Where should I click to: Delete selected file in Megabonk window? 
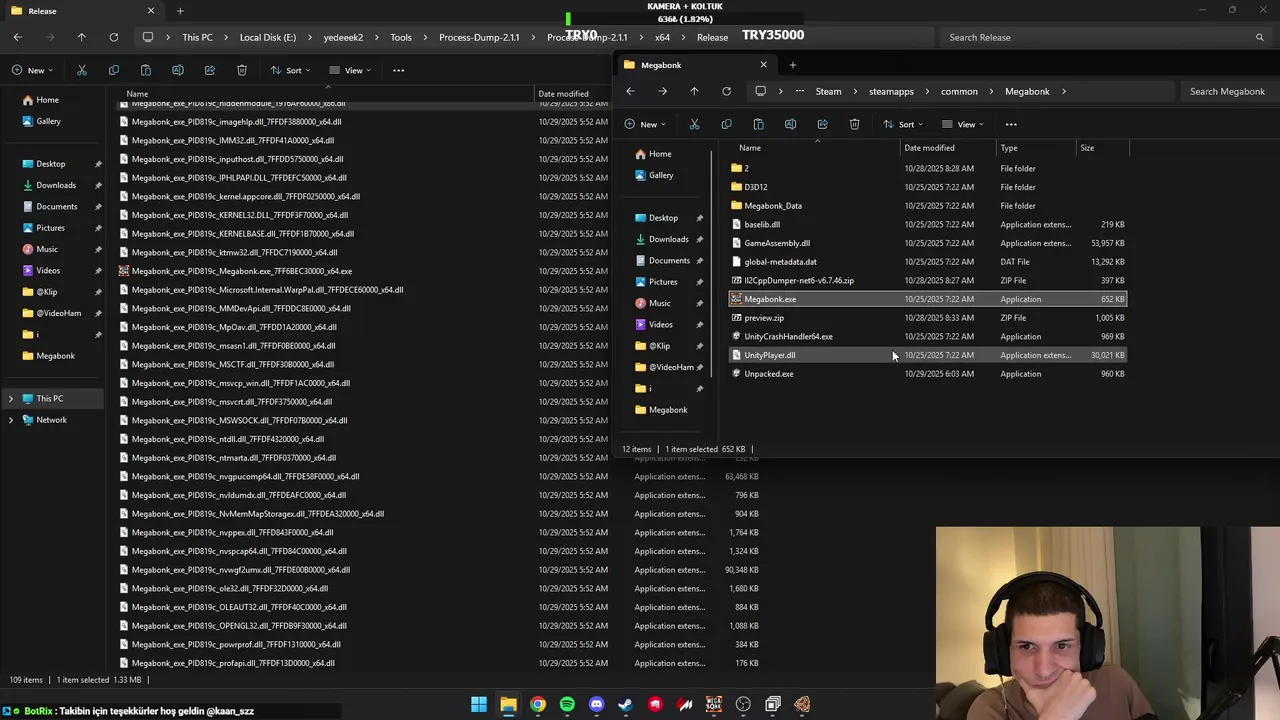pos(854,124)
